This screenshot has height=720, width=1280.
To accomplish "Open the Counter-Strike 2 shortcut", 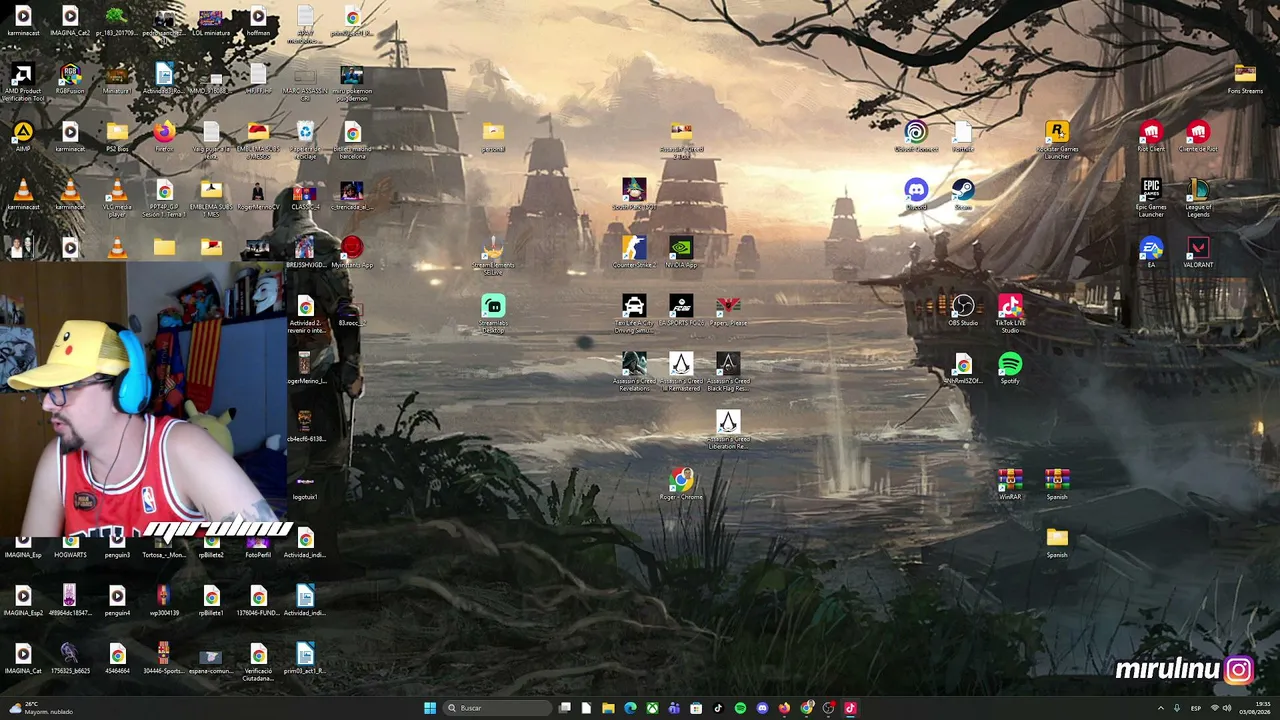I will 634,252.
